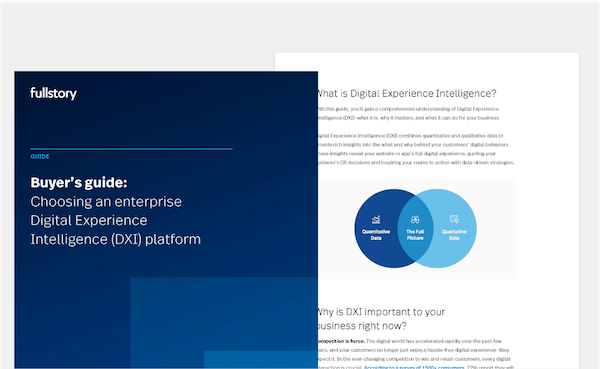Click the "Competition is fierce." bold text
The image size is (600, 369).
point(341,341)
